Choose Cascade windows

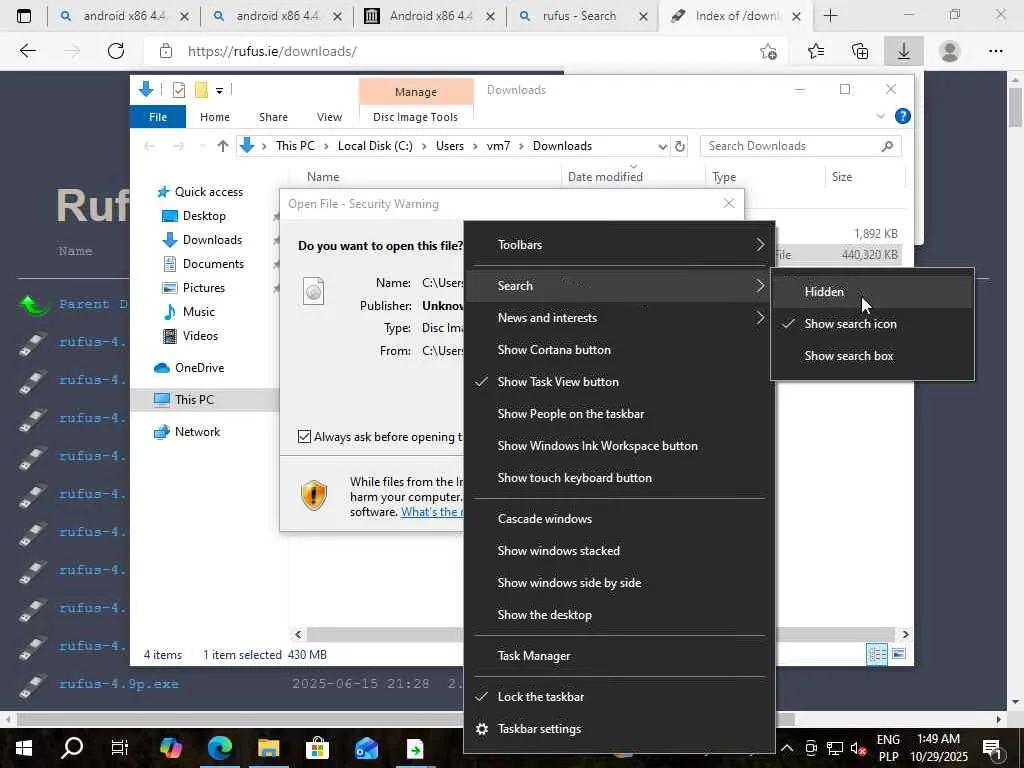pos(619,519)
